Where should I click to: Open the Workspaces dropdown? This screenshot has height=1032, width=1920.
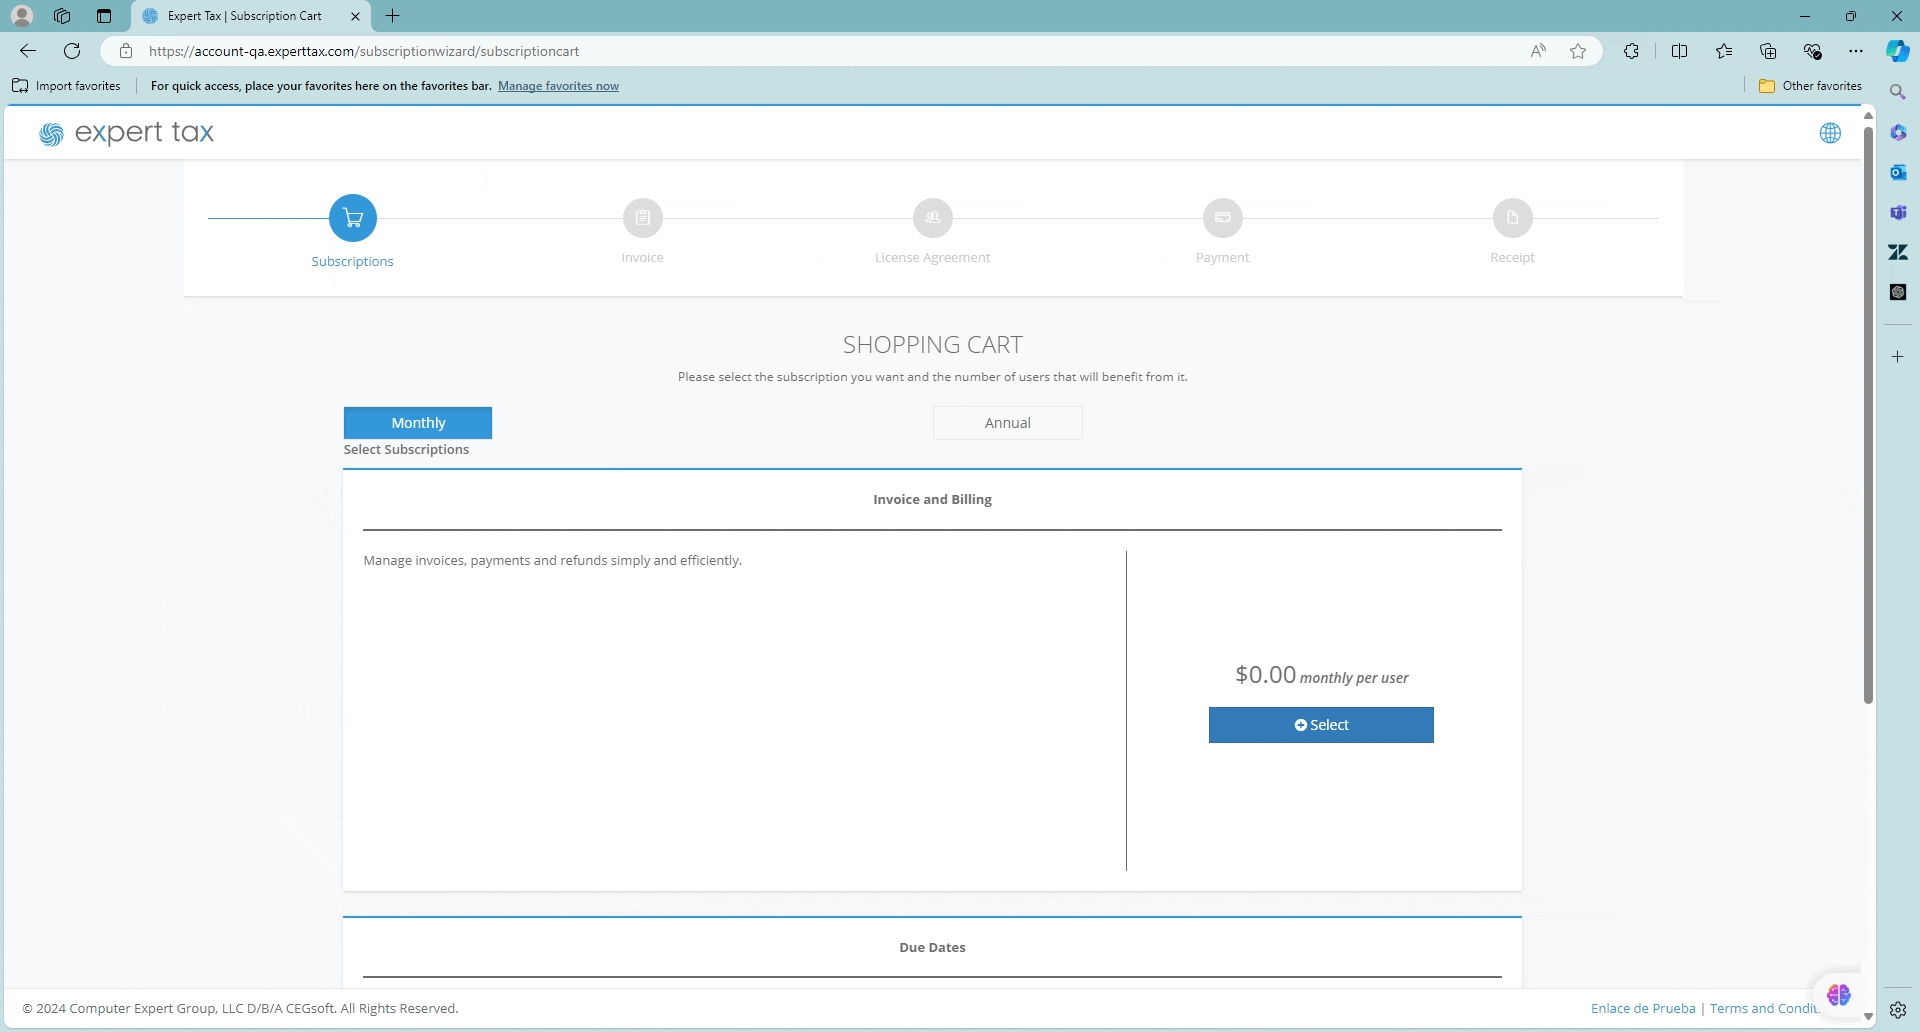[62, 16]
